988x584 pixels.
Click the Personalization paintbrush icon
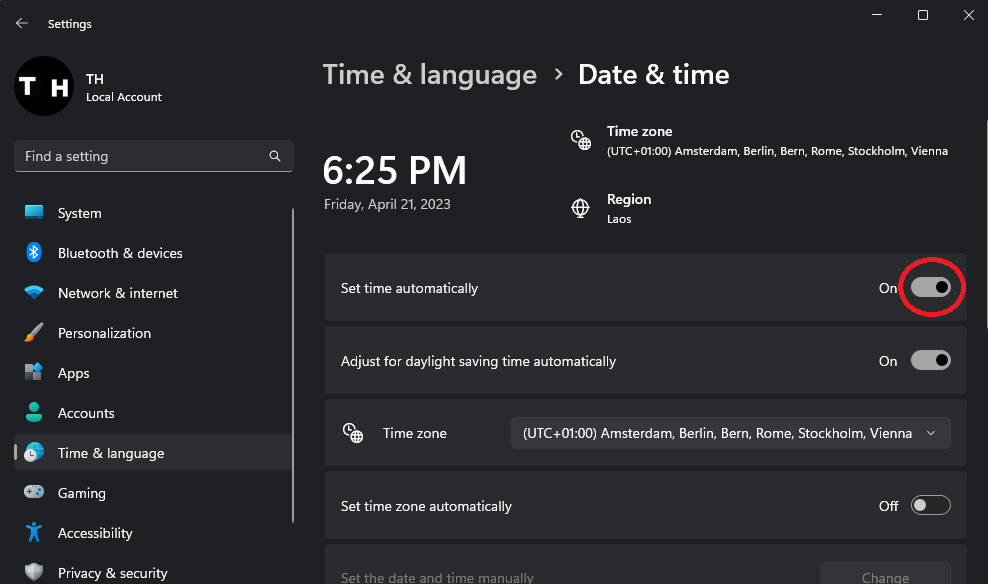pos(34,333)
